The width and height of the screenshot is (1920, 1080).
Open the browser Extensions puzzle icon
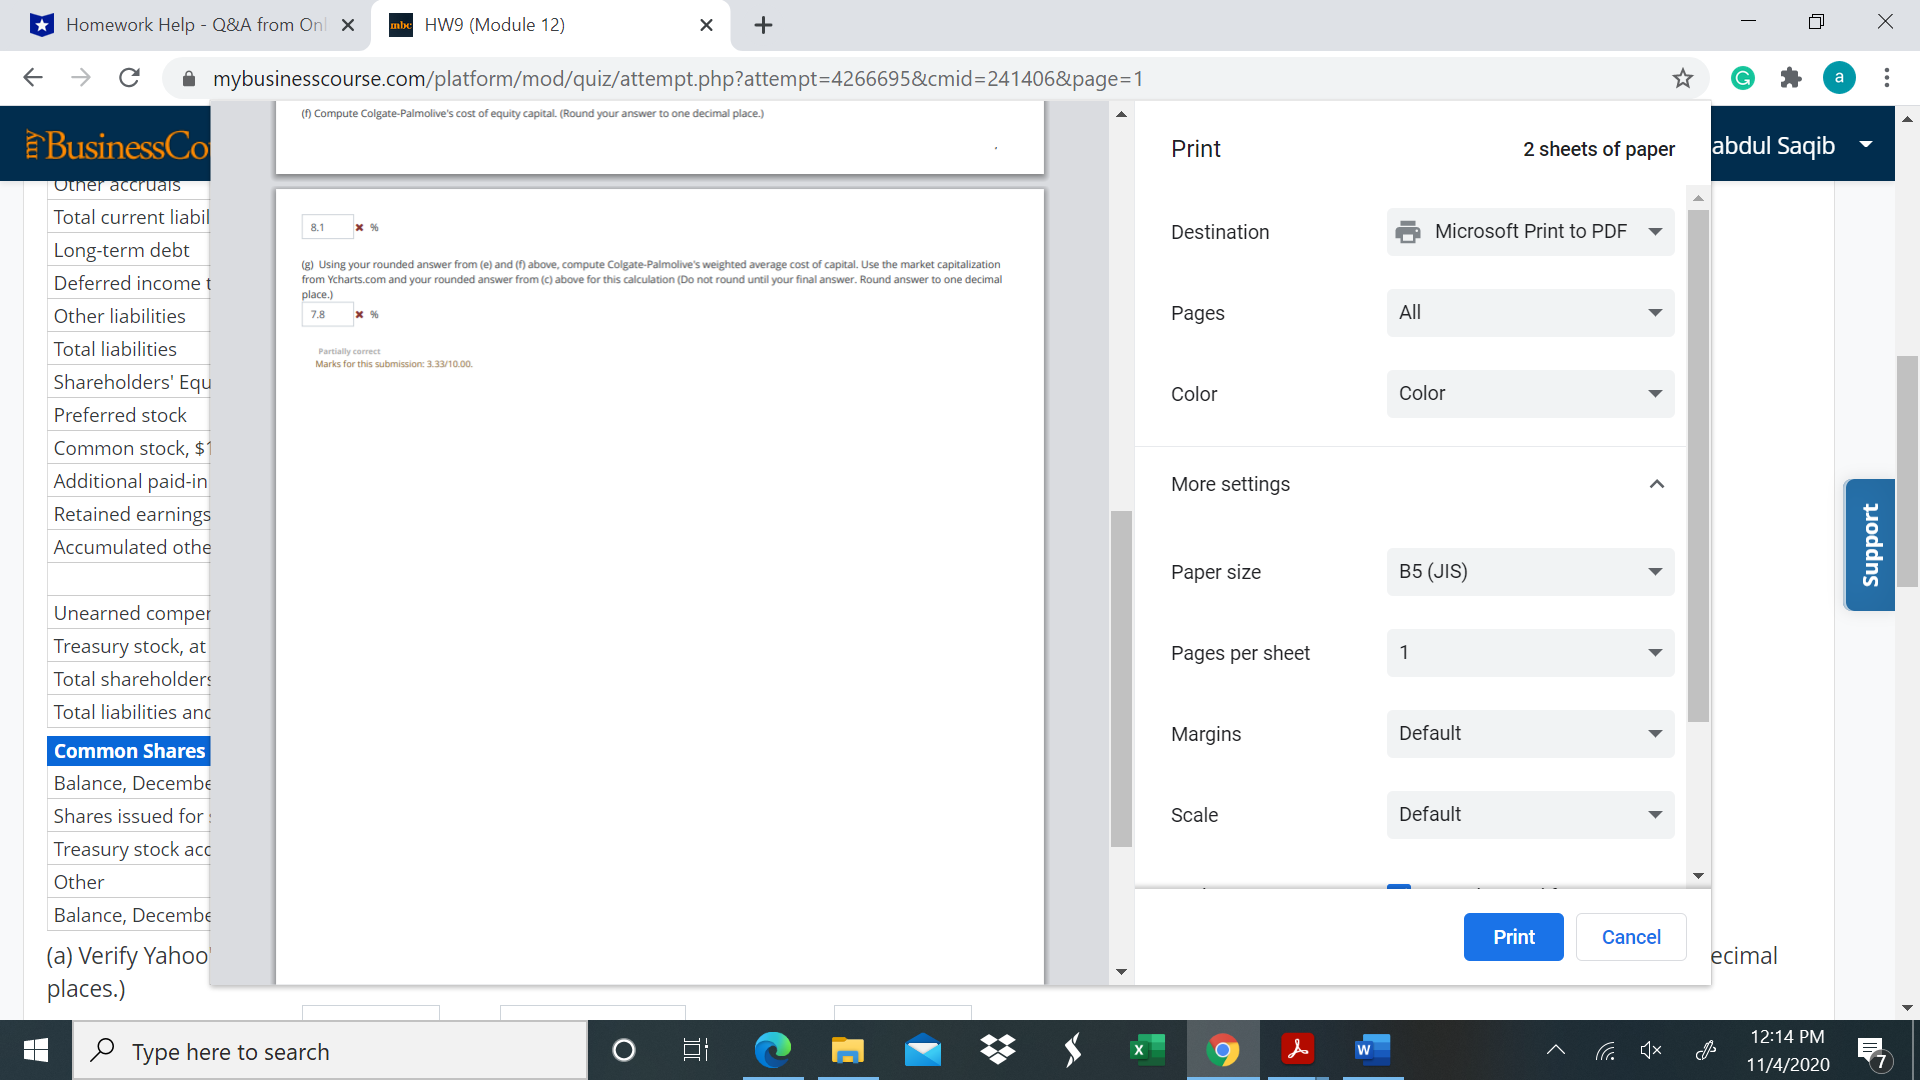coord(1791,78)
